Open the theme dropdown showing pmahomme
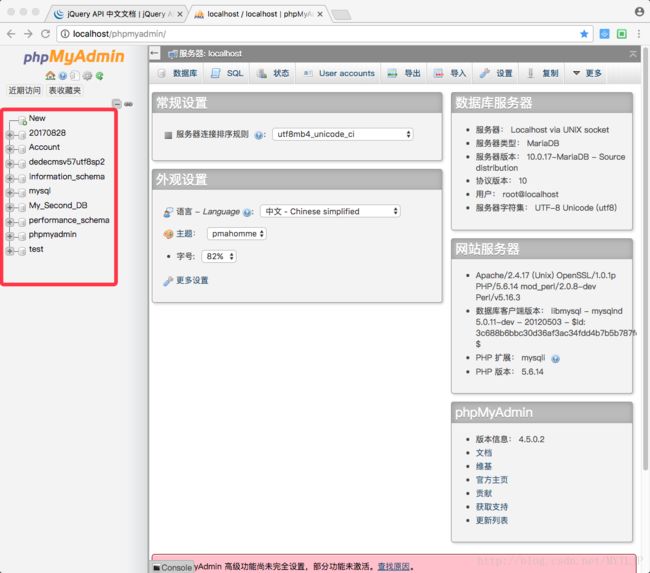This screenshot has width=650, height=573. [x=237, y=233]
